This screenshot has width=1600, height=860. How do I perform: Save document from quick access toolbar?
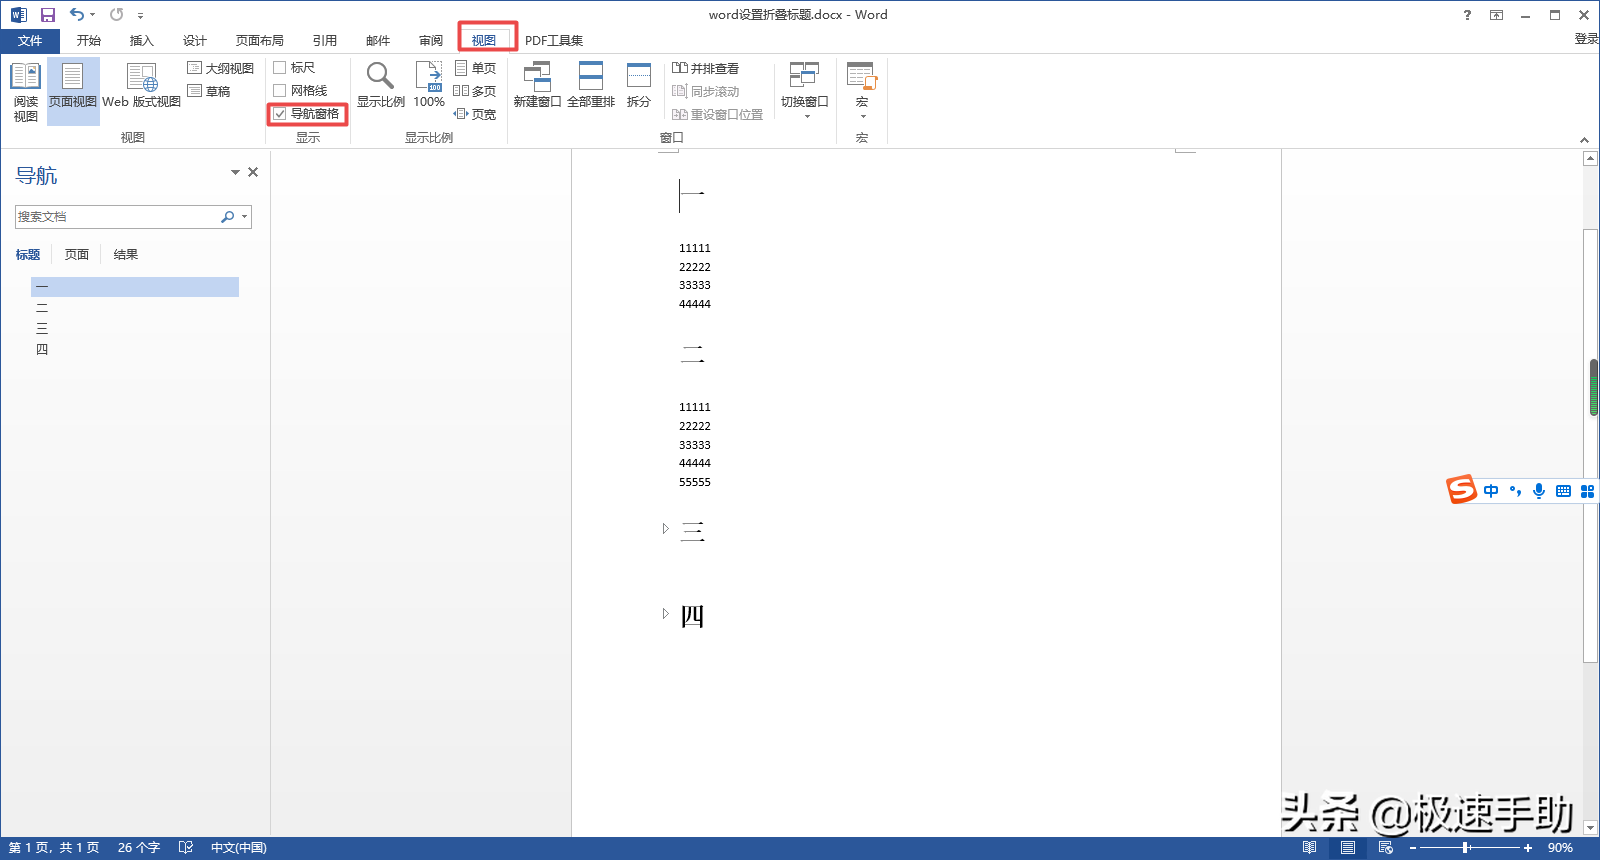tap(47, 15)
